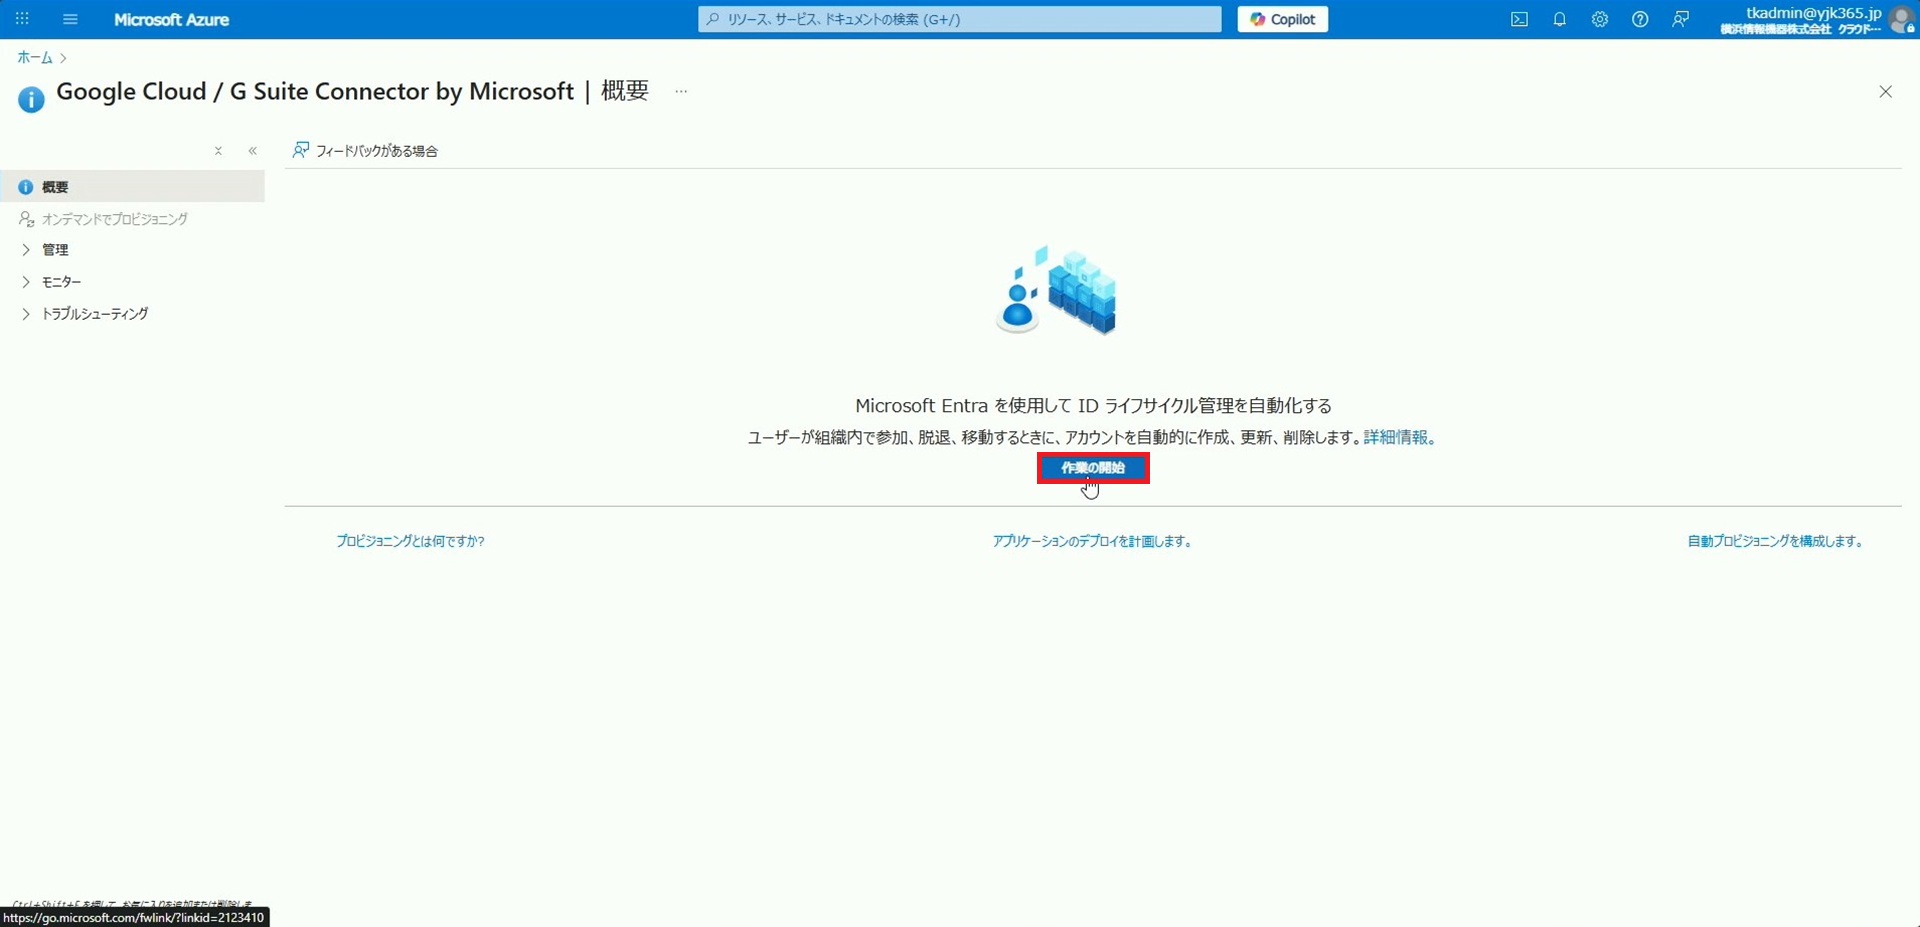Image resolution: width=1920 pixels, height=927 pixels.
Task: Focus the resource search box
Action: [960, 19]
